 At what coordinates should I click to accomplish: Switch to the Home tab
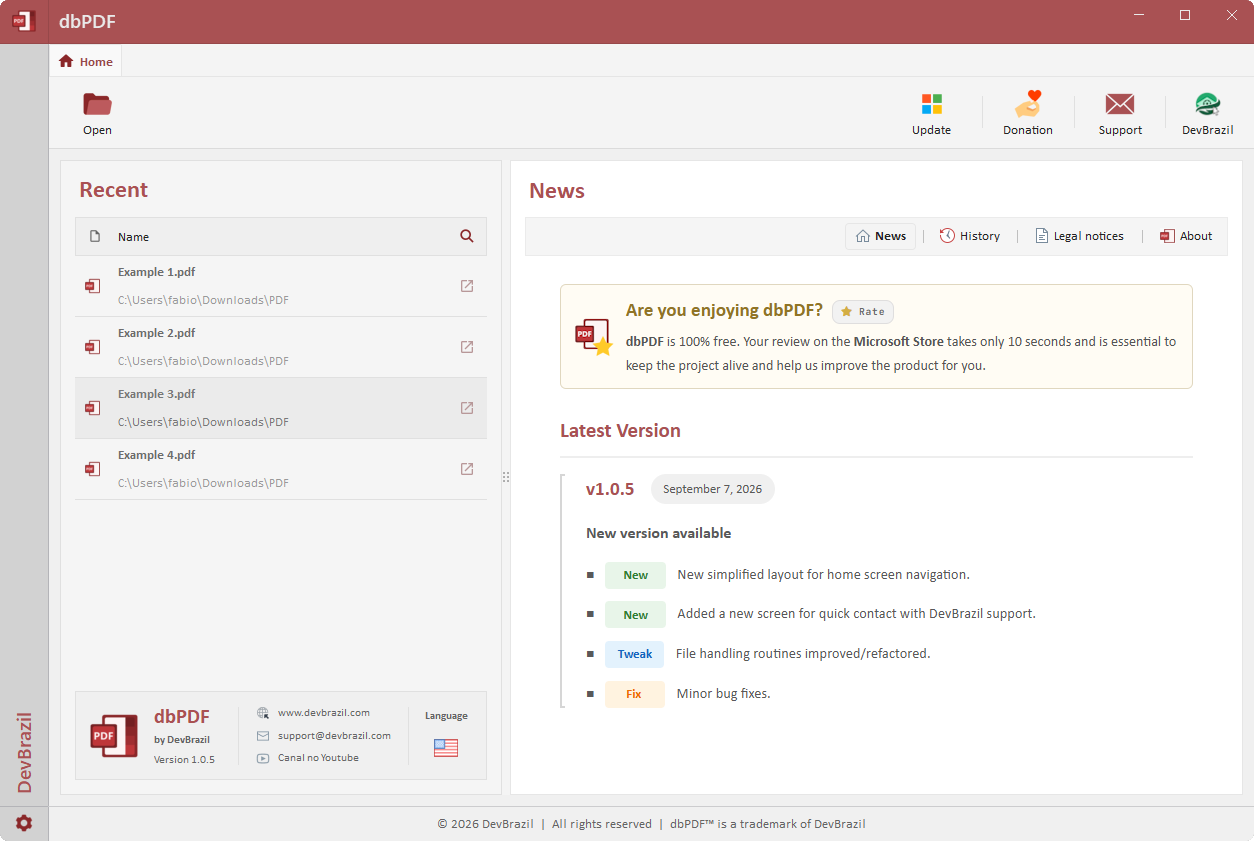click(x=86, y=61)
